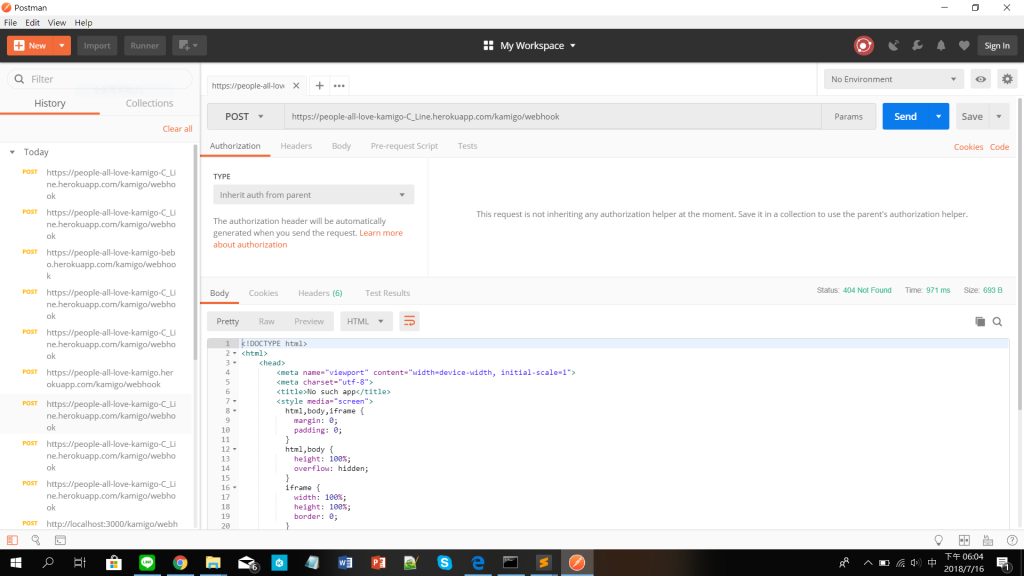The image size is (1024, 576).
Task: Click the Send button
Action: (905, 116)
